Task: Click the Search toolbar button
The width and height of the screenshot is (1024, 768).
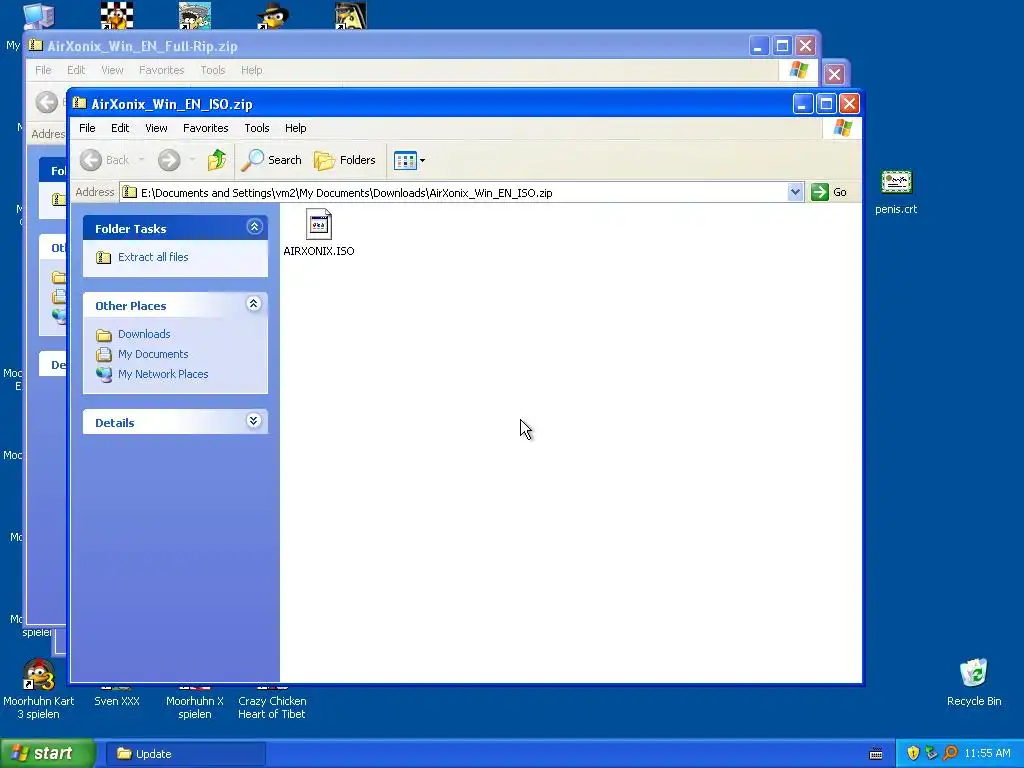Action: 271,160
